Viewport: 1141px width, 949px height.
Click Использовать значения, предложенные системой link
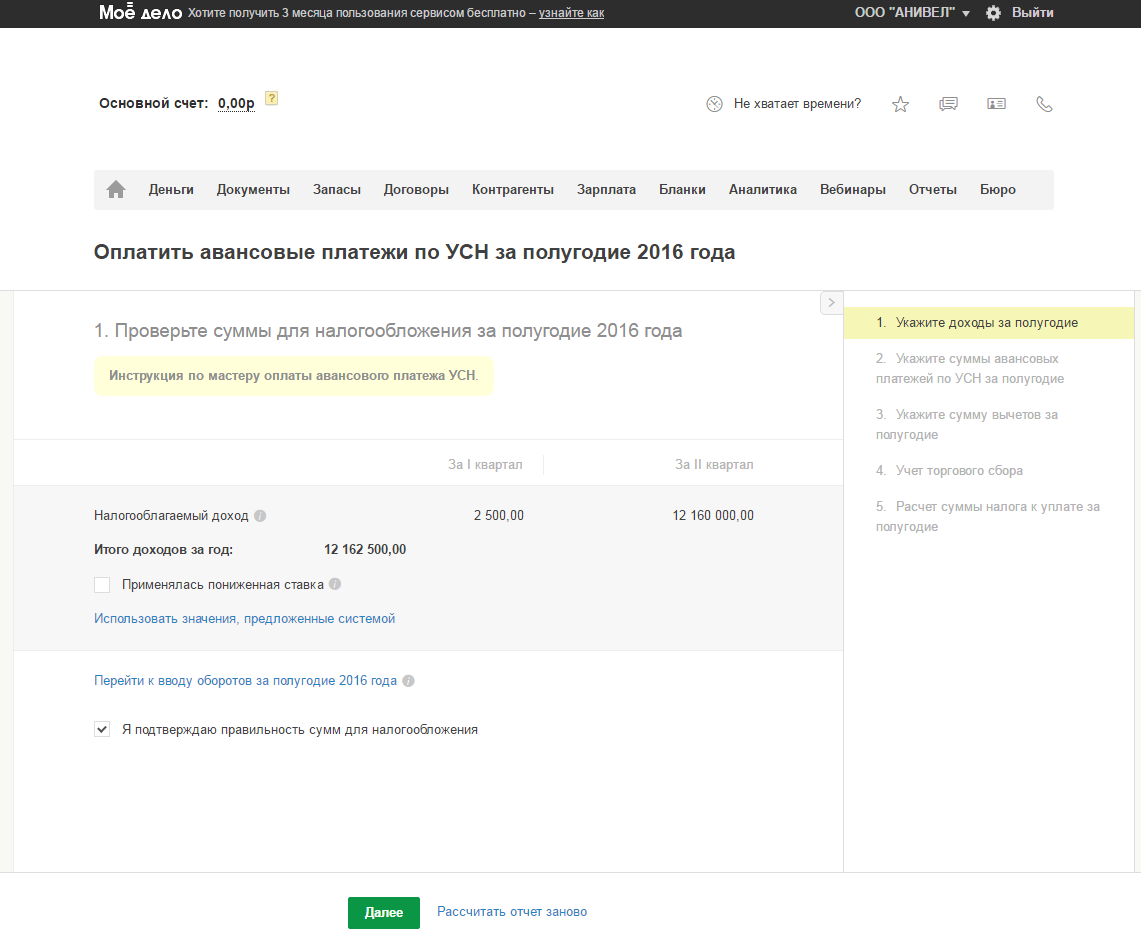[x=244, y=619]
